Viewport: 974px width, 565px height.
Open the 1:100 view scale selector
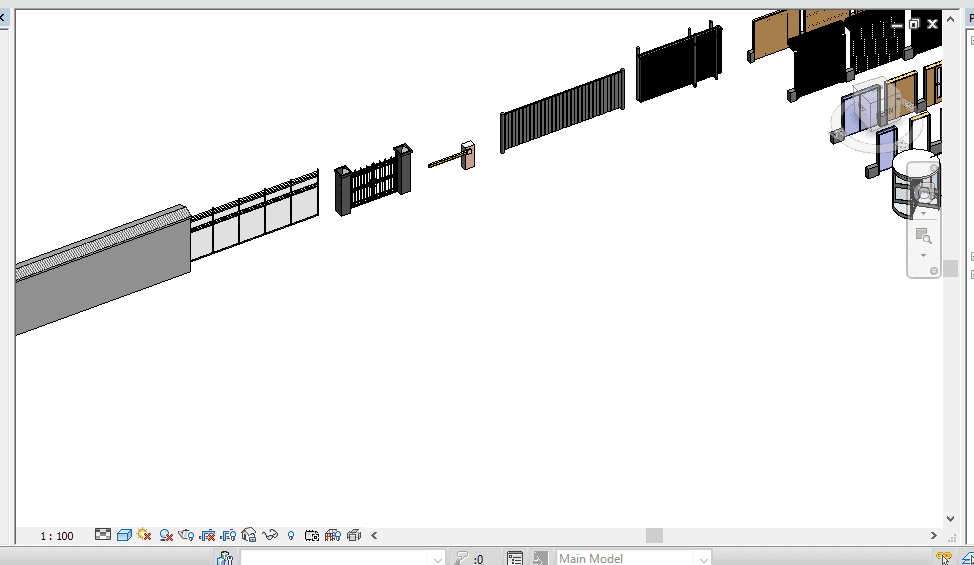[57, 536]
